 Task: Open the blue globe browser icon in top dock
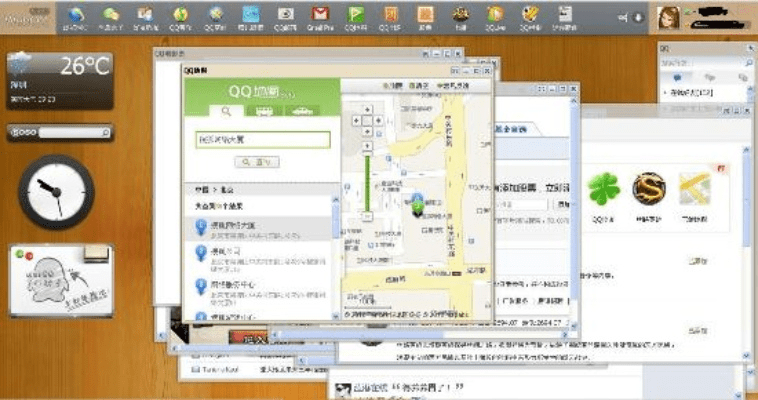point(76,15)
